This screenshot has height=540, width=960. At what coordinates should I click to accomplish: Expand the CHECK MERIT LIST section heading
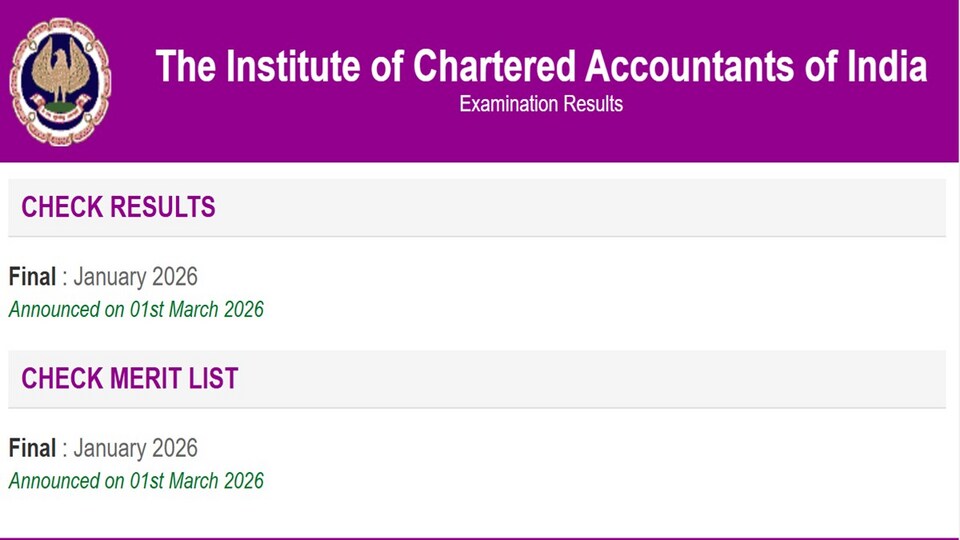477,378
